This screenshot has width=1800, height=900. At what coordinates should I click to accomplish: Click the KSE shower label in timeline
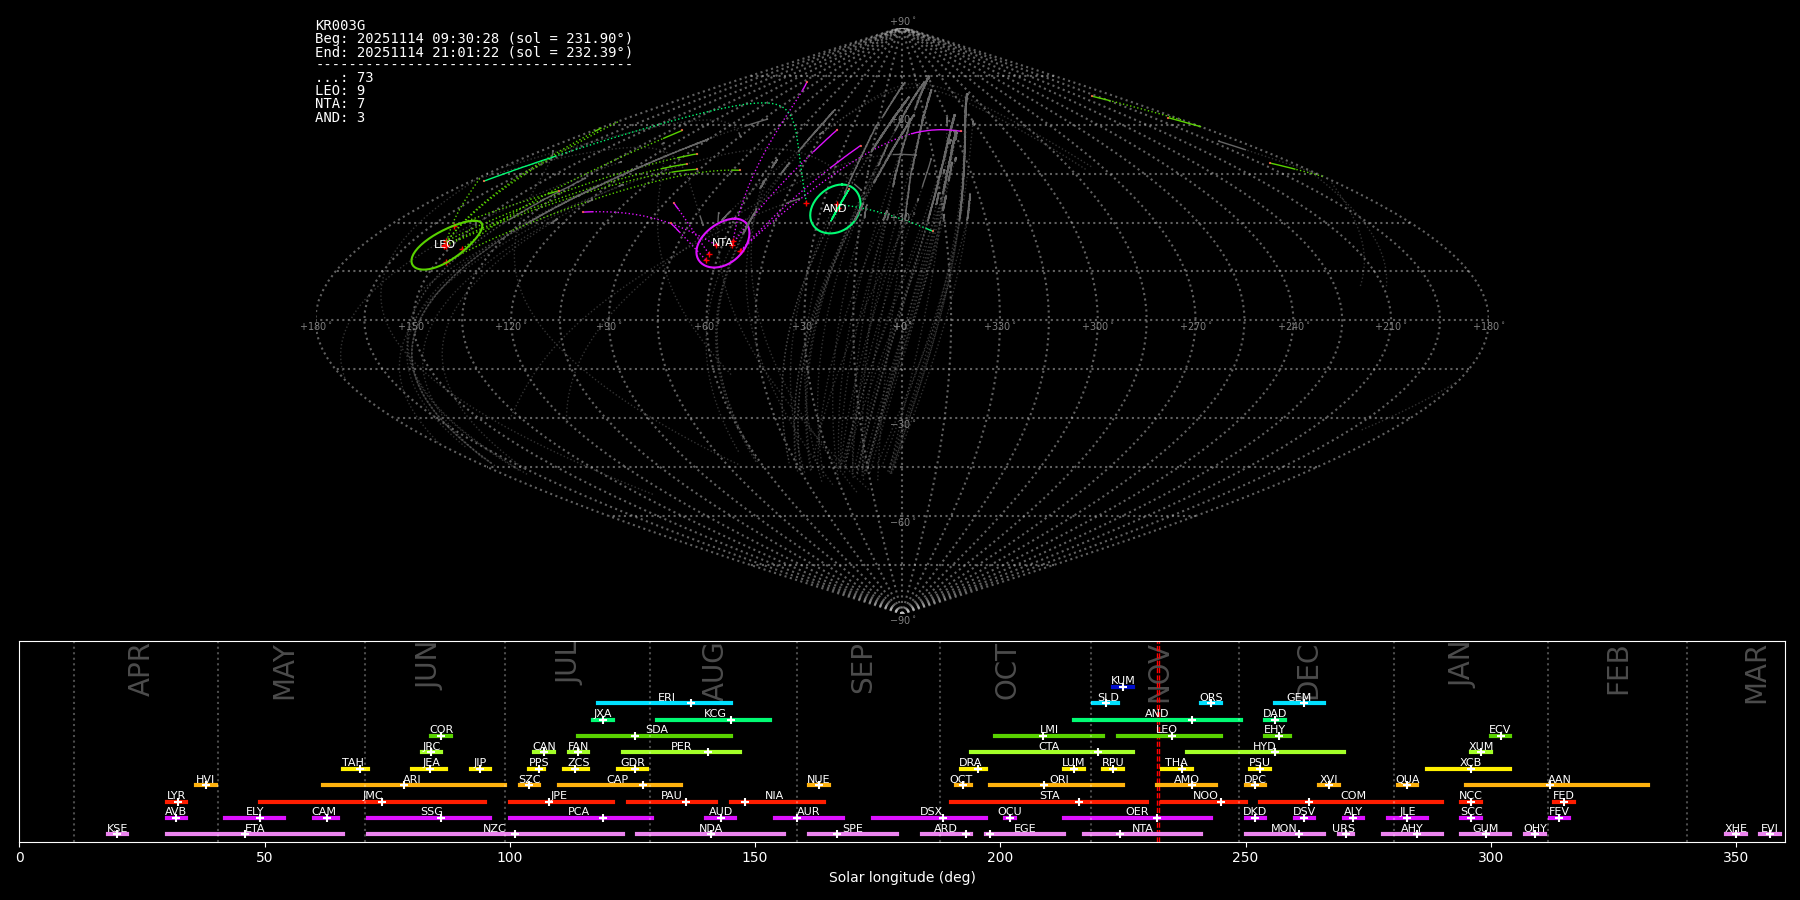pyautogui.click(x=117, y=829)
